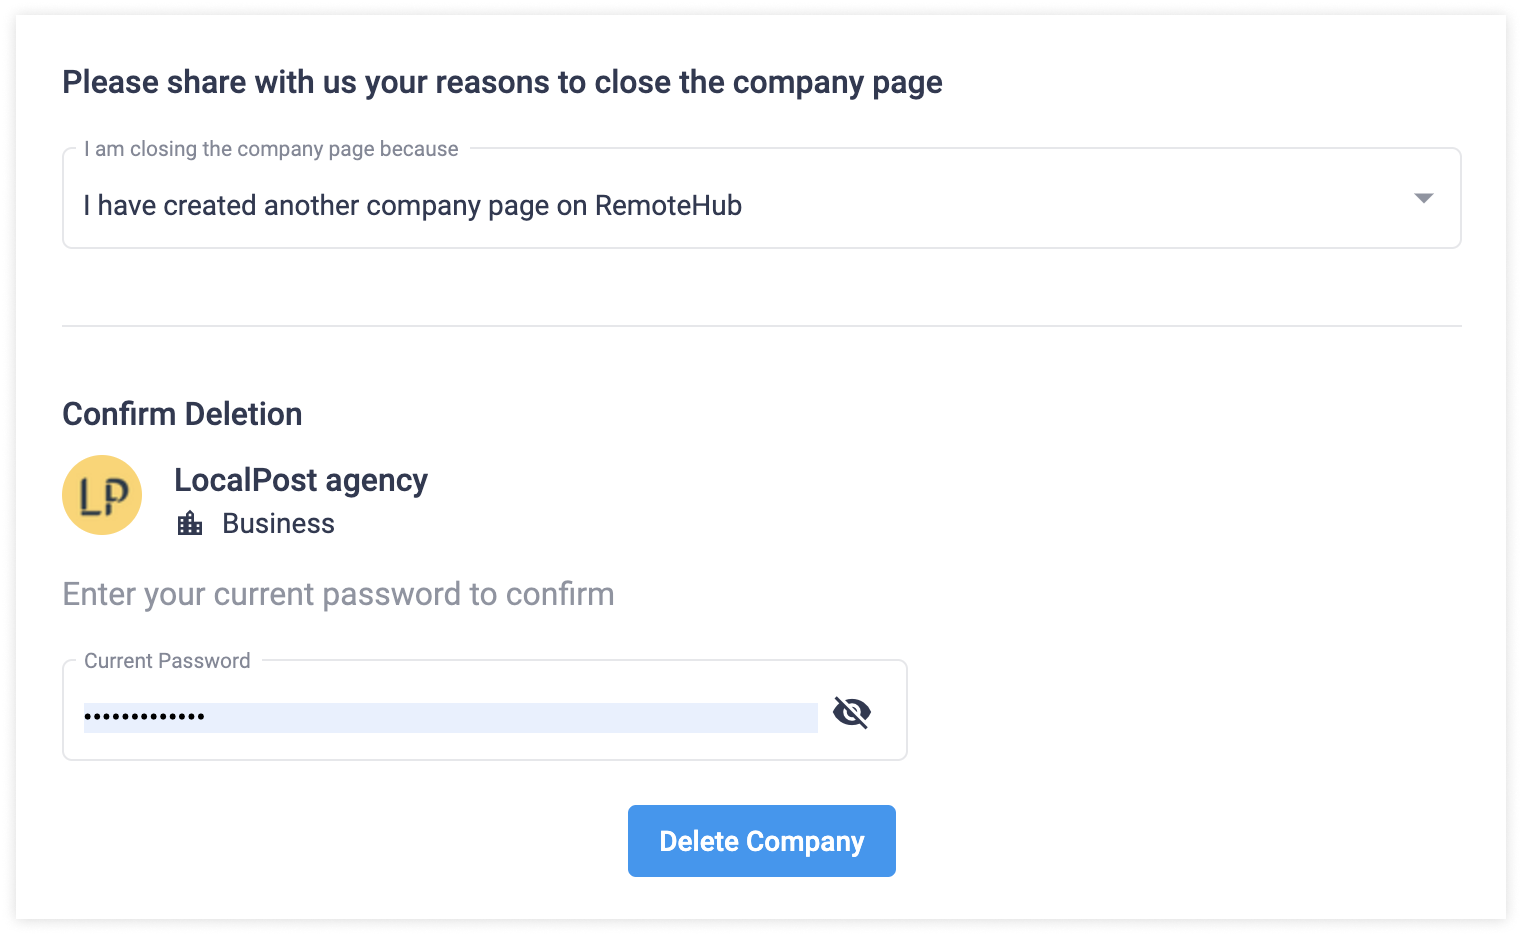Image resolution: width=1522 pixels, height=936 pixels.
Task: Toggle password visibility with the crossed-eye icon
Action: click(851, 712)
